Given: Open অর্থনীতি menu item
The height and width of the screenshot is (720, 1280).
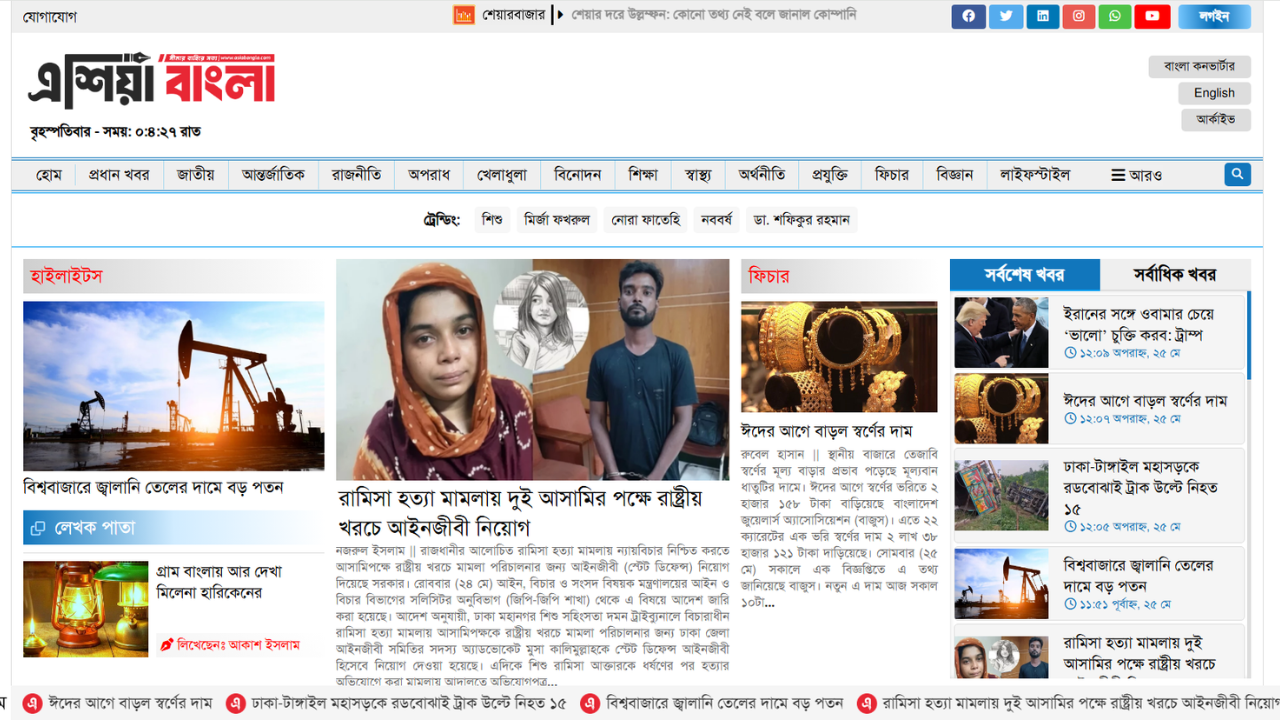Looking at the screenshot, I should (x=762, y=175).
